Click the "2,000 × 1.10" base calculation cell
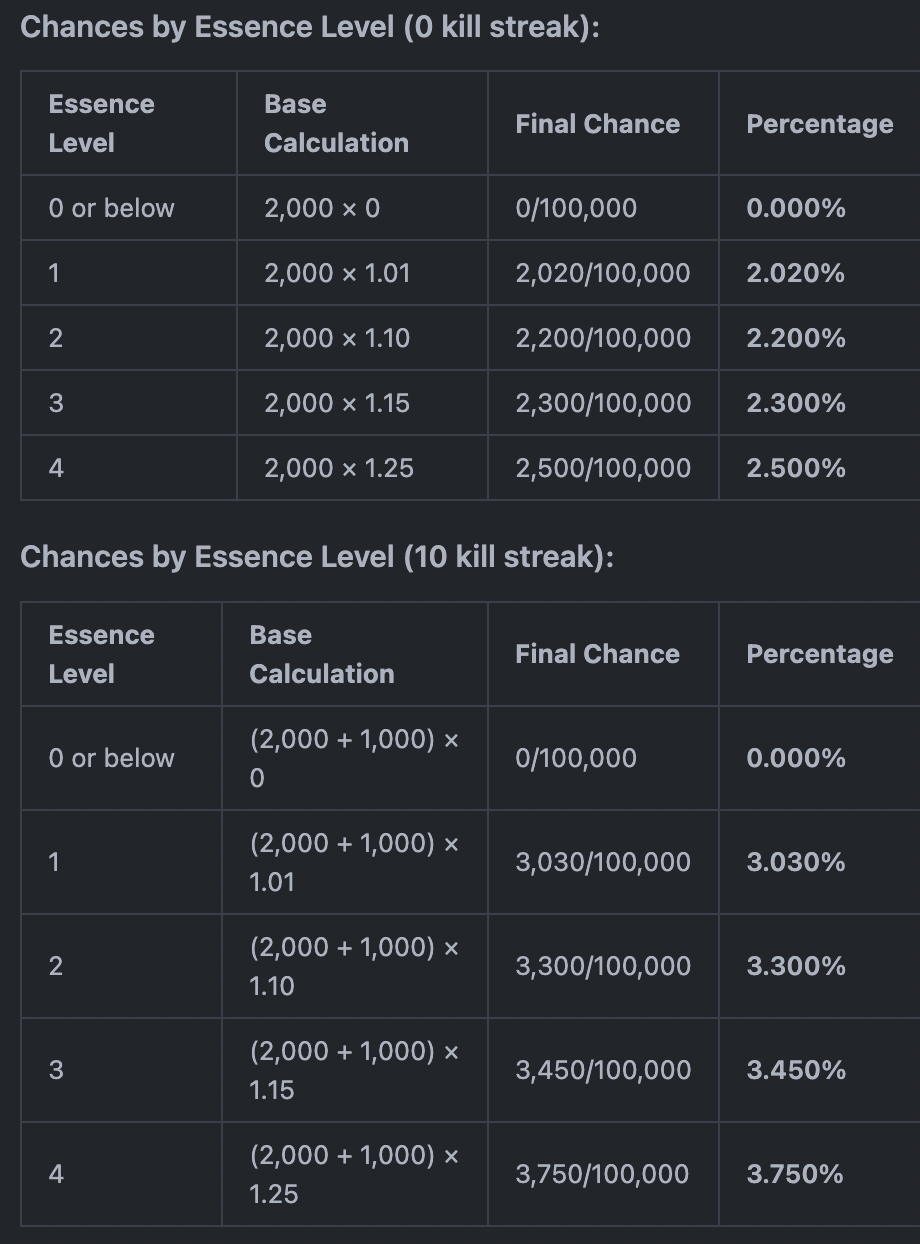Viewport: 920px width, 1244px height. pyautogui.click(x=337, y=338)
